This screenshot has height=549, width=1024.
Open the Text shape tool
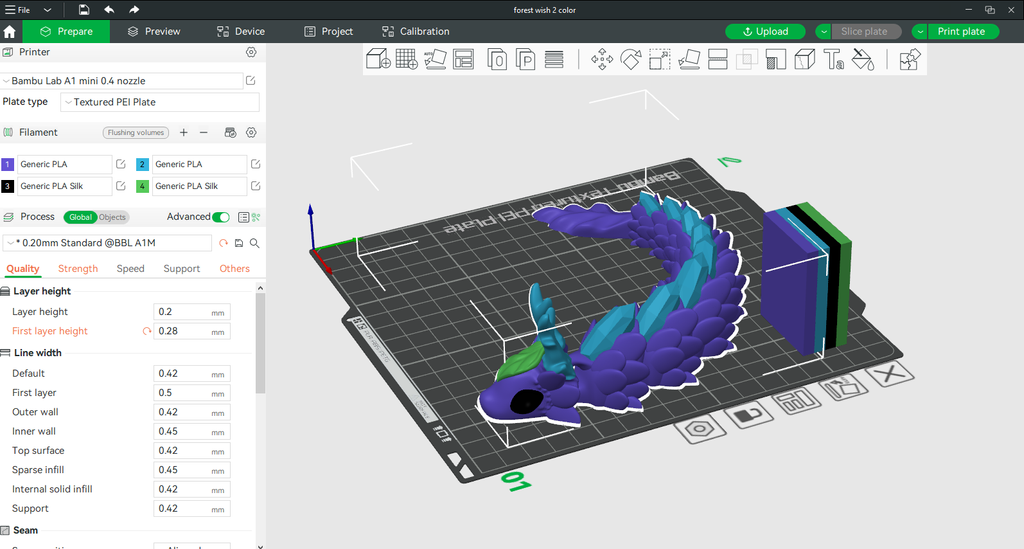point(834,60)
